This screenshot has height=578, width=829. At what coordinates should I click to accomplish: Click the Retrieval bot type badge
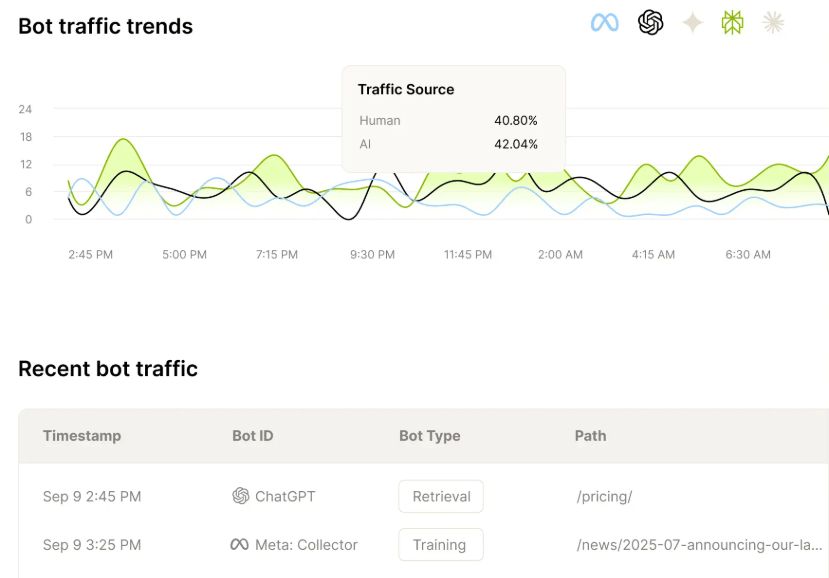pyautogui.click(x=440, y=496)
